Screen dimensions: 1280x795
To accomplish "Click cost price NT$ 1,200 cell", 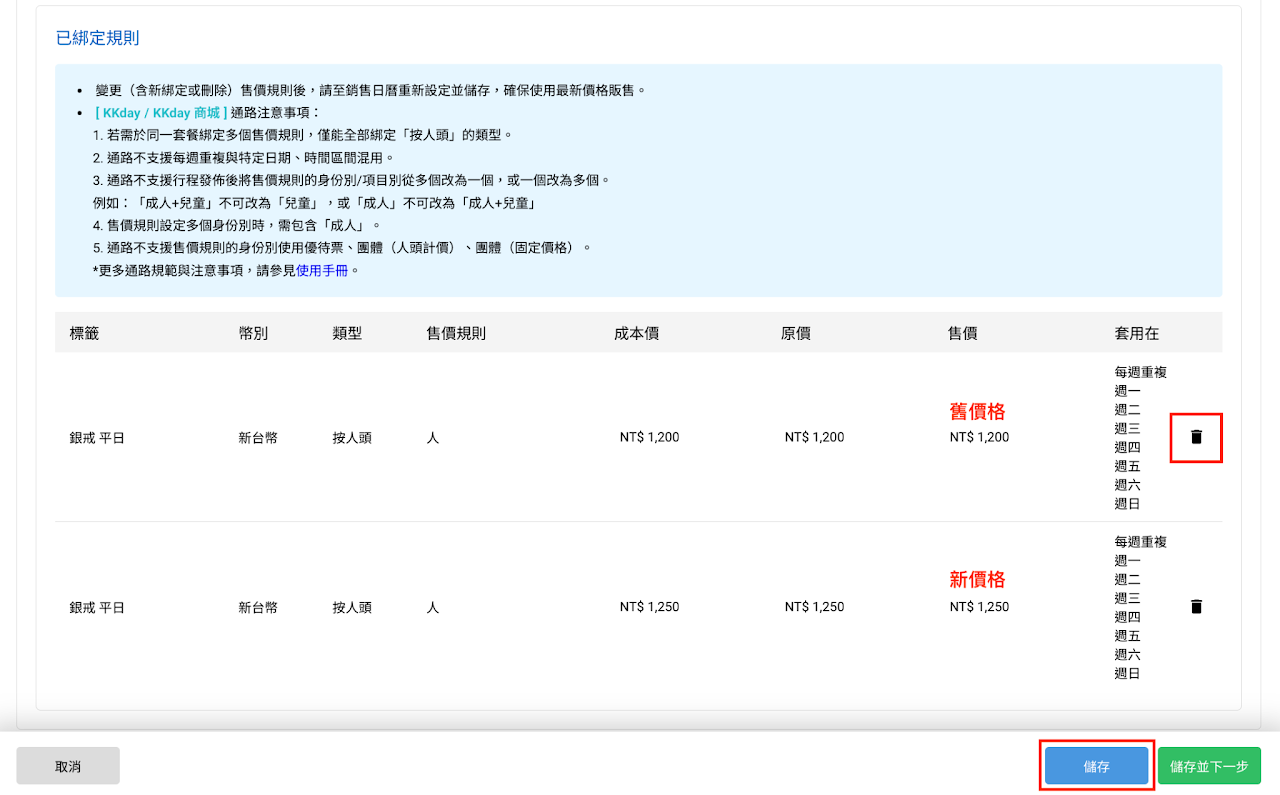I will [649, 437].
